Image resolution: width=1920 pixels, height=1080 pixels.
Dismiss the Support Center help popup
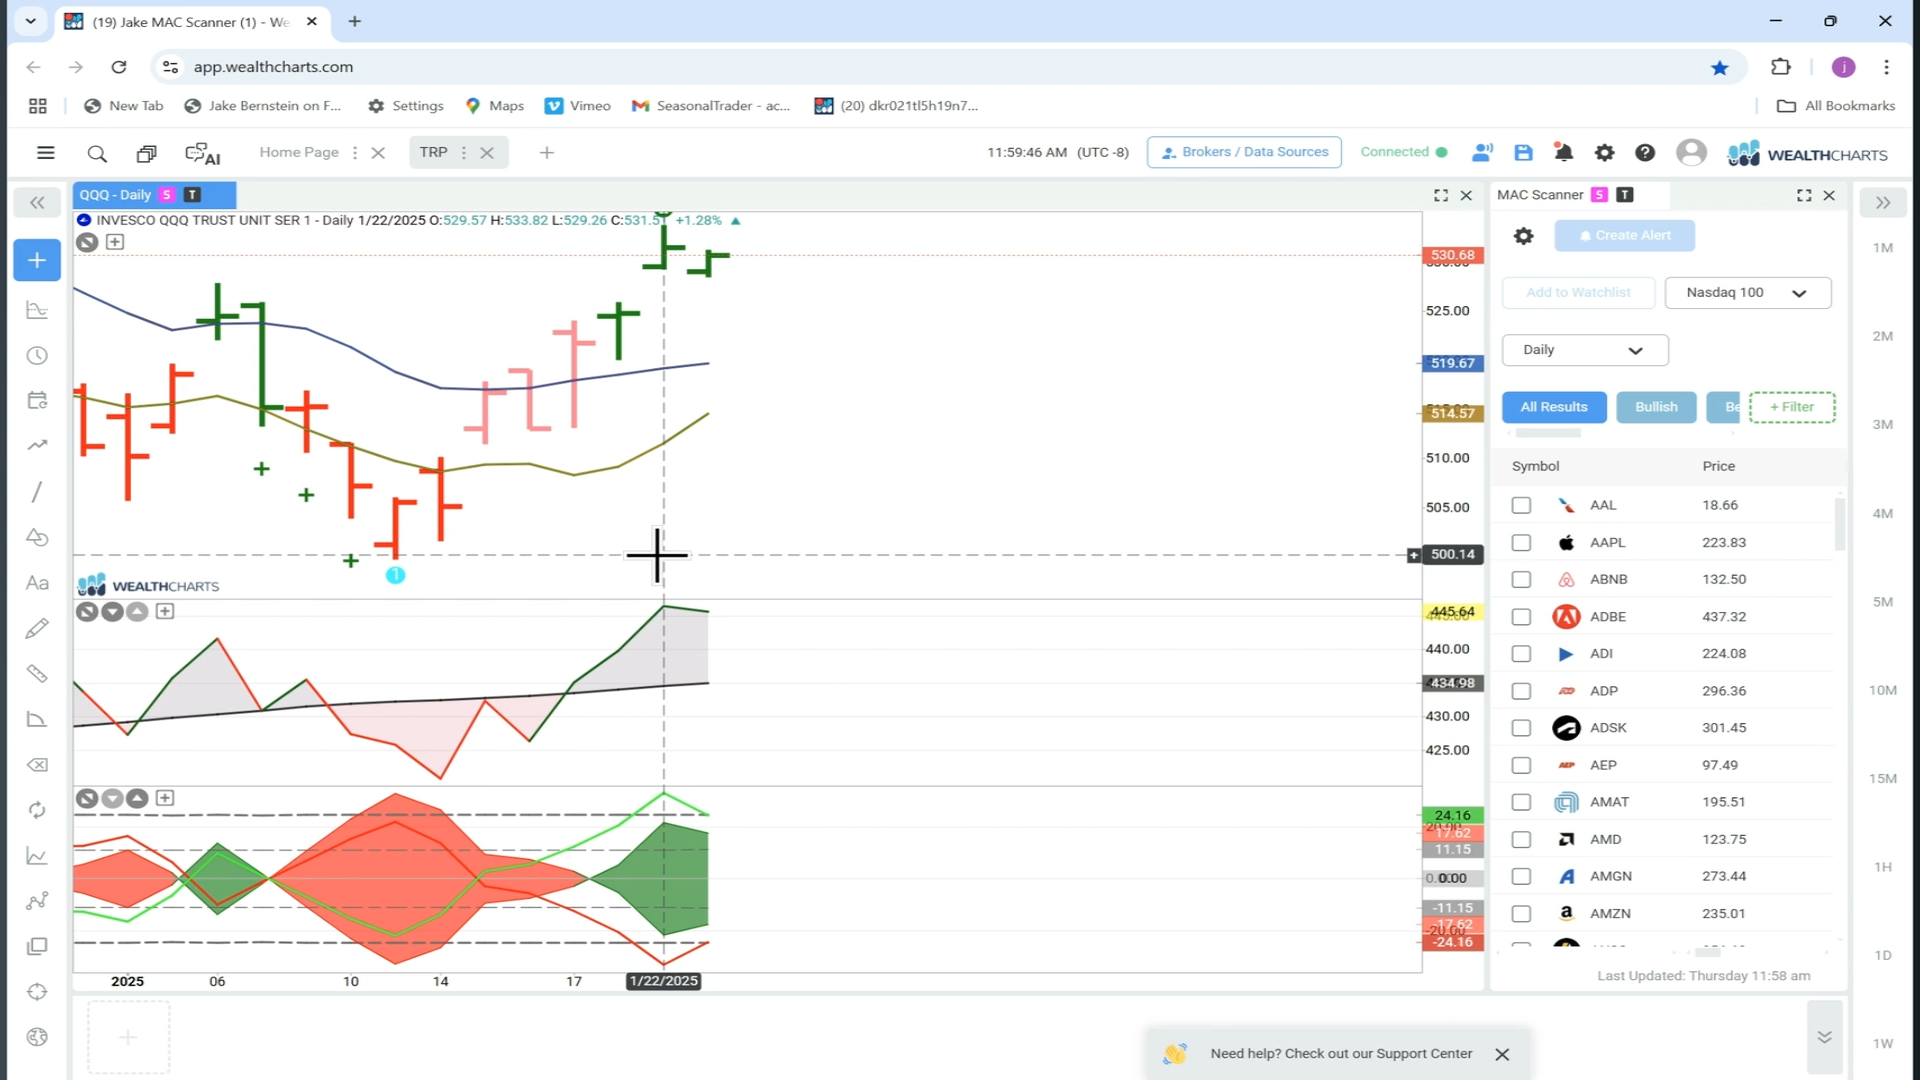coord(1502,1055)
